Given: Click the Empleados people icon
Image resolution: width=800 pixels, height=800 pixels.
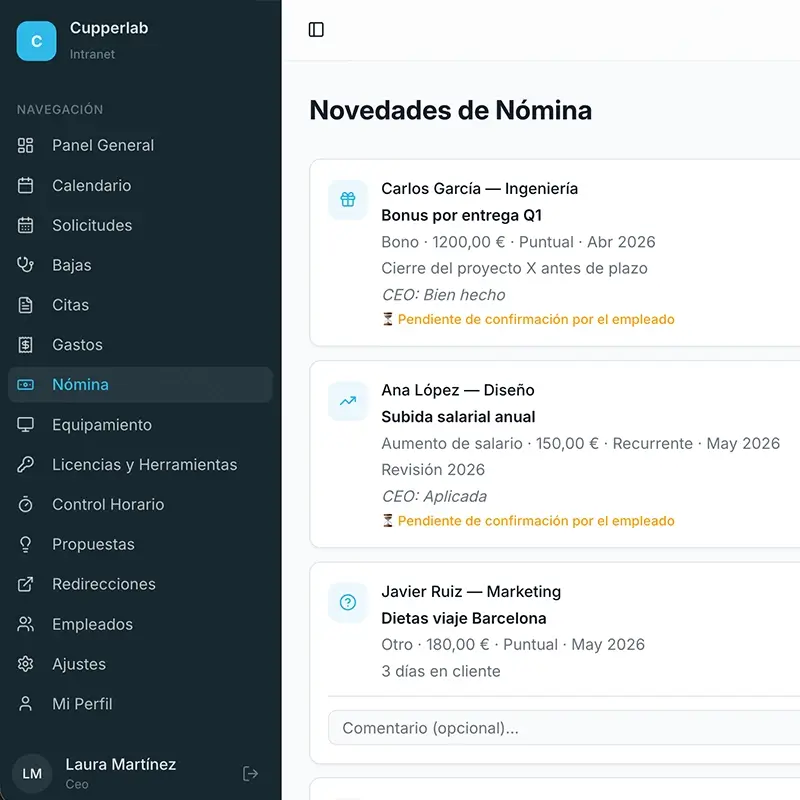Looking at the screenshot, I should tap(25, 624).
